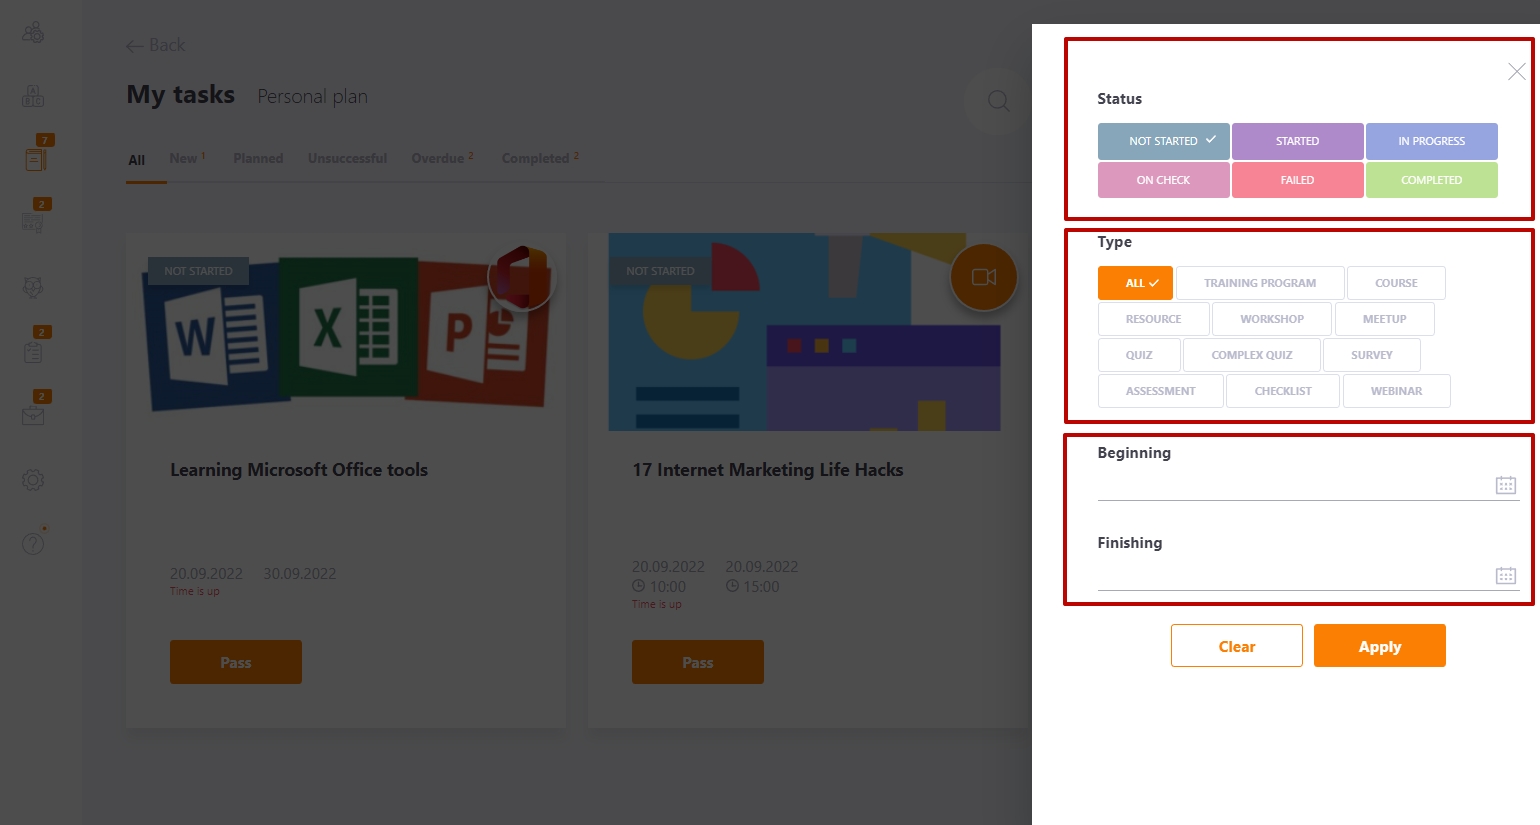This screenshot has height=825, width=1540.
Task: Select the Training Program type filter
Action: point(1260,283)
